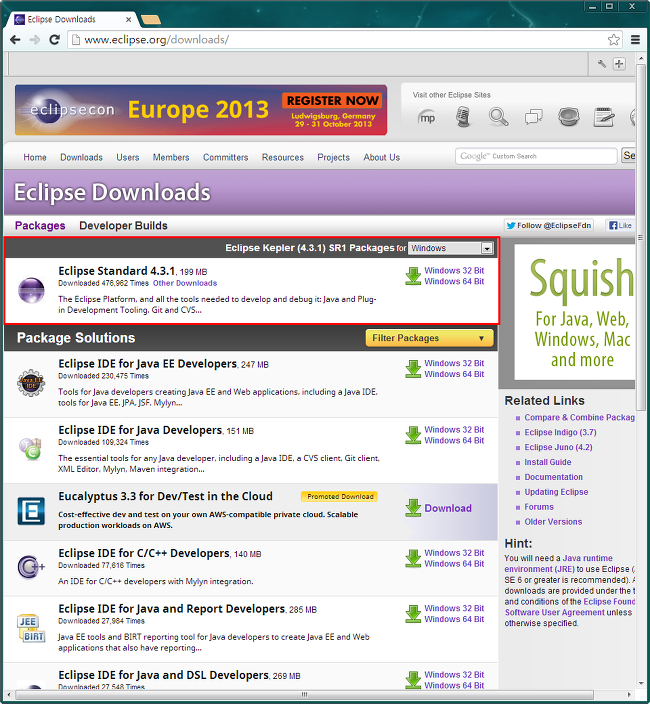Open the Resources menu item
650x704 pixels.
pyautogui.click(x=283, y=157)
